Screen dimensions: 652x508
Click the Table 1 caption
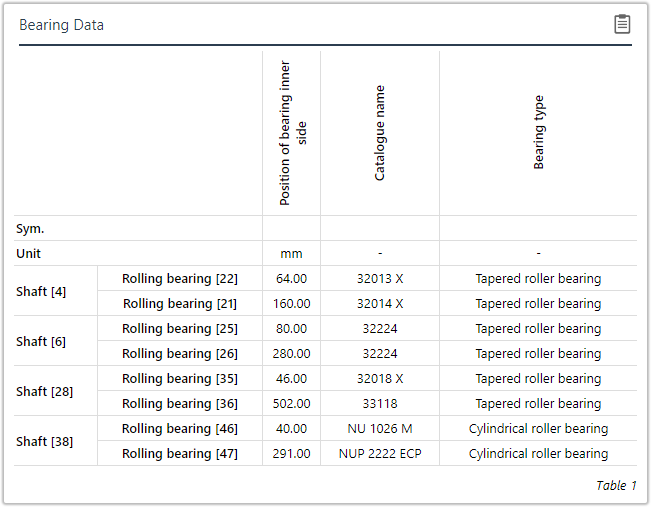[x=616, y=486]
